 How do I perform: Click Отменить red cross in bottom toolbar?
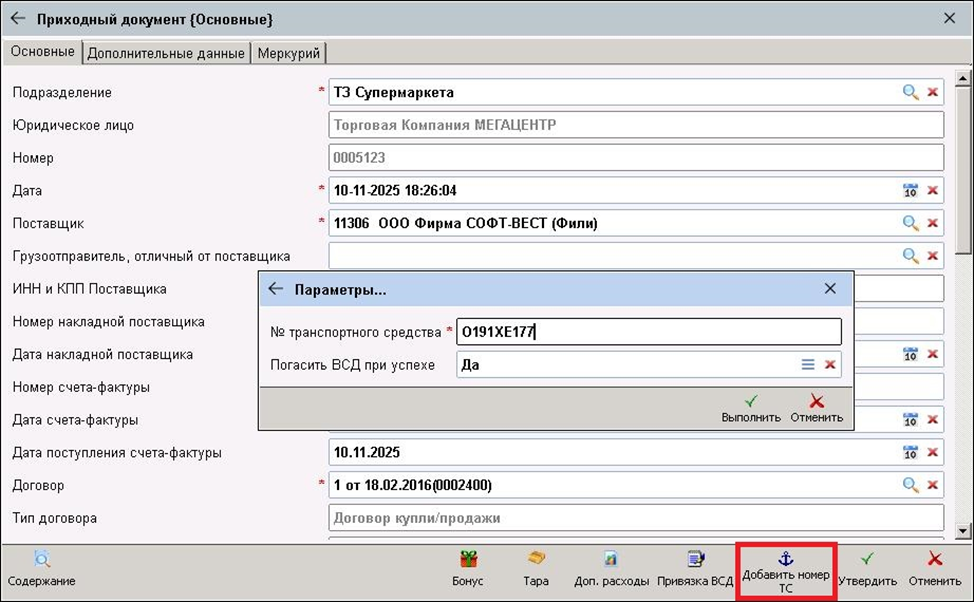[x=935, y=568]
